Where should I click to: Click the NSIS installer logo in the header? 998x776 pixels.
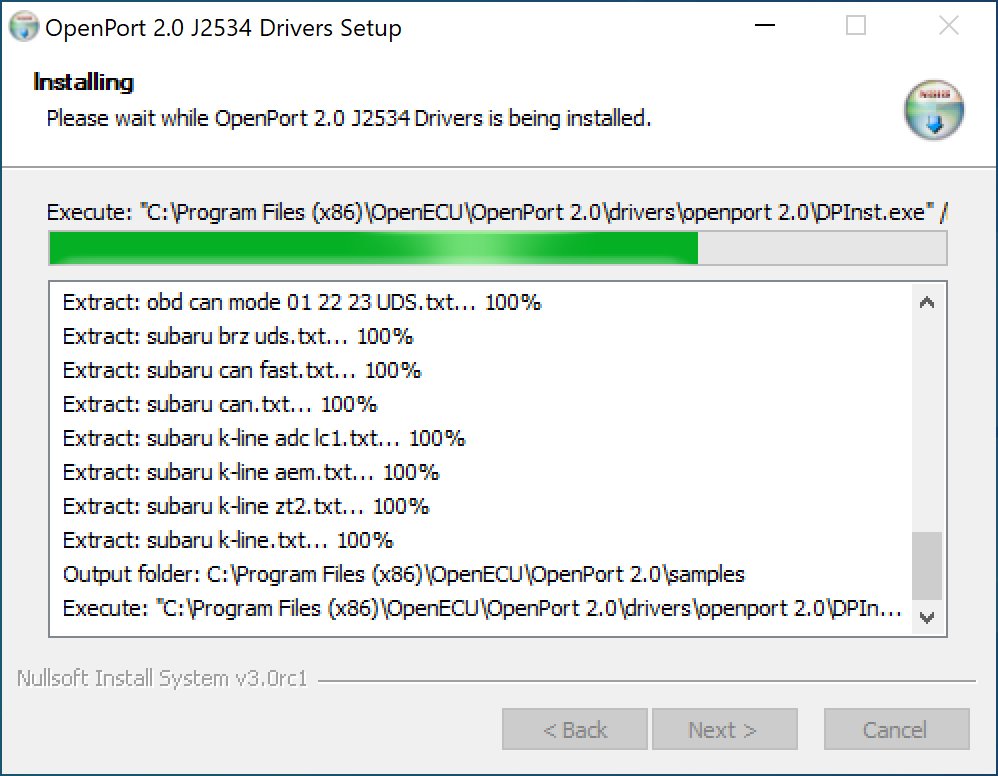934,110
